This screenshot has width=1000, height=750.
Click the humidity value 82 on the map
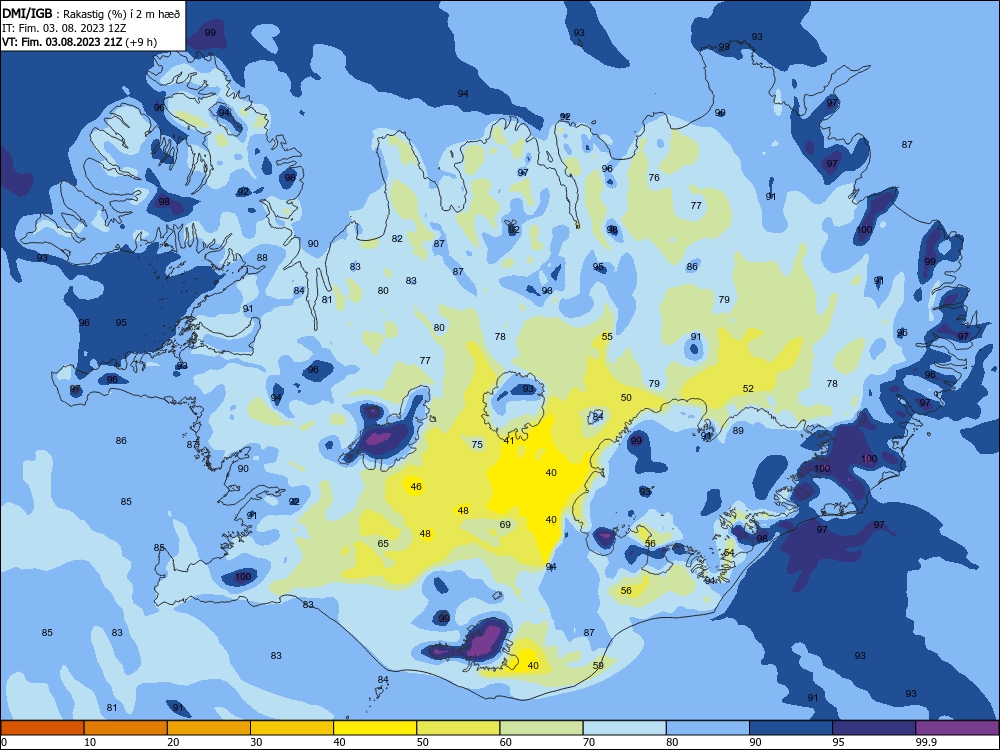[x=397, y=239]
